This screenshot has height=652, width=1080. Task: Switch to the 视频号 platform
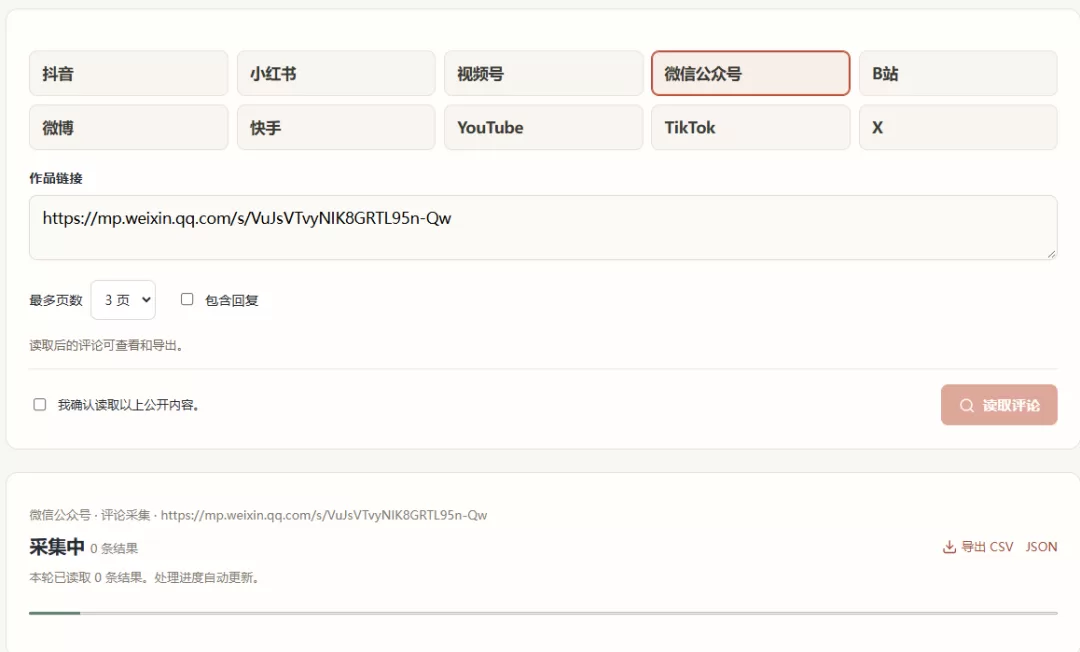[543, 73]
